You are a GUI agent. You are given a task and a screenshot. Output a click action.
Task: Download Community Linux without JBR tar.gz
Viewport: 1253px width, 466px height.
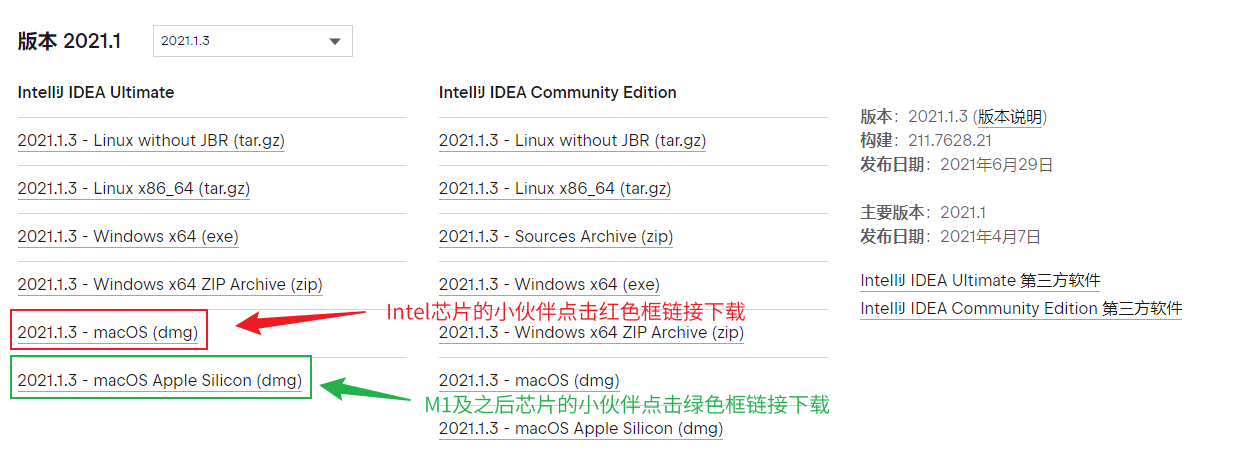pos(572,141)
